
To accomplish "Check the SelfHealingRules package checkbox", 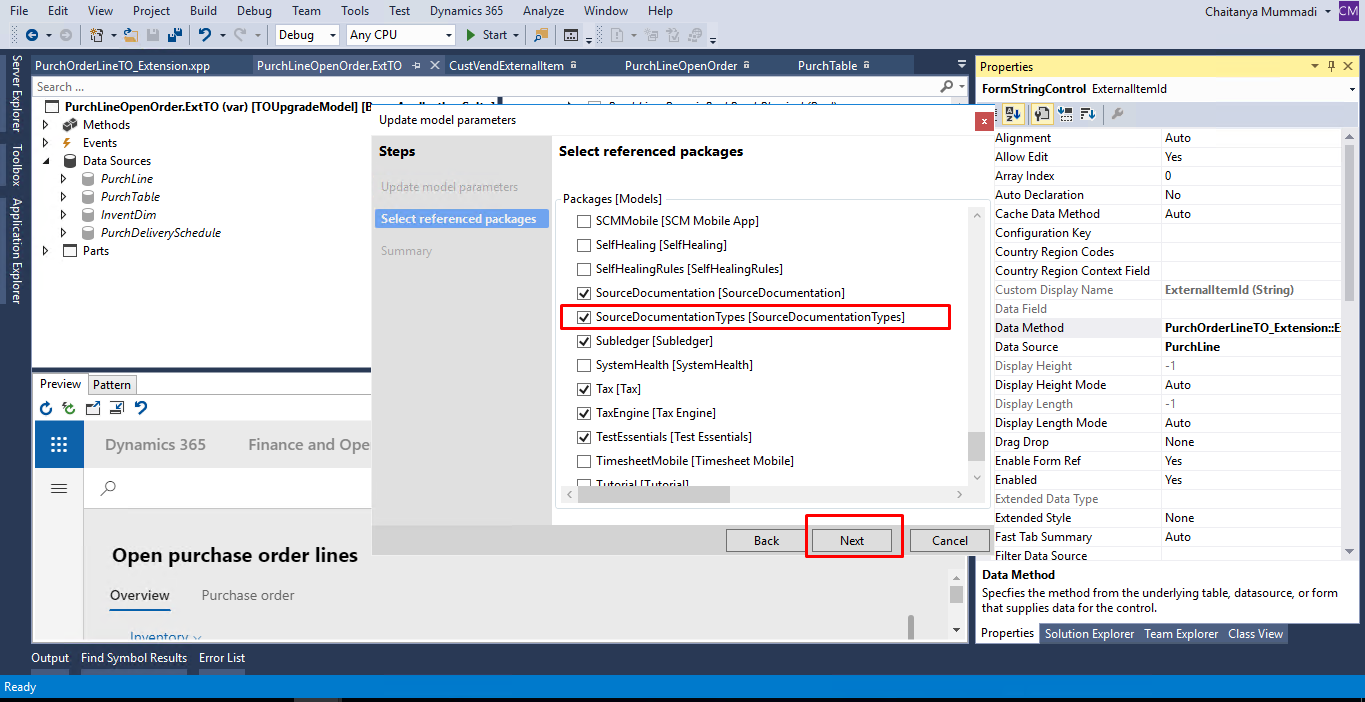I will click(x=585, y=269).
